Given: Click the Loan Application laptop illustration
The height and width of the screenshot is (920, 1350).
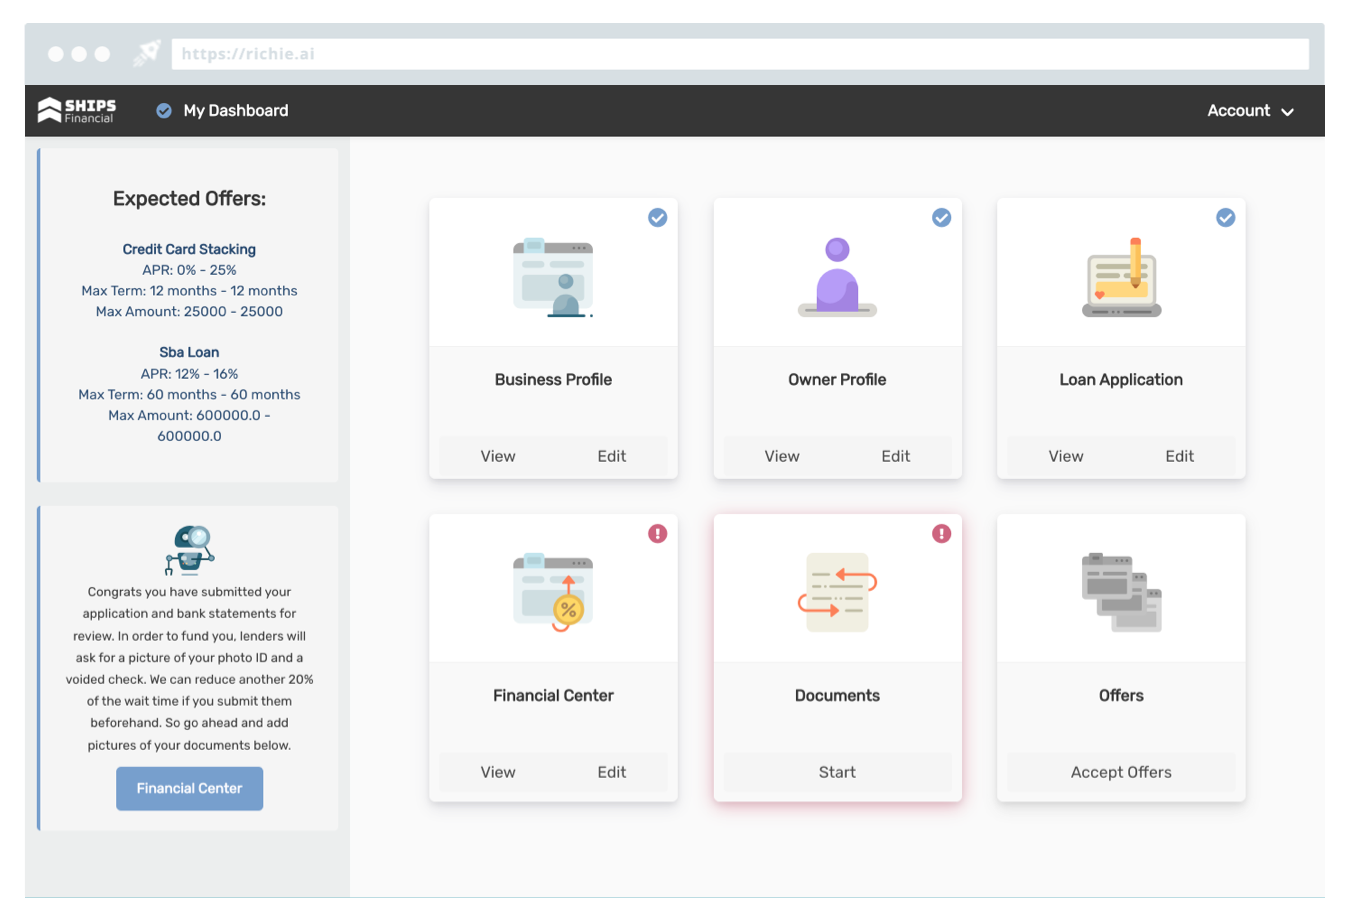Looking at the screenshot, I should (x=1121, y=277).
